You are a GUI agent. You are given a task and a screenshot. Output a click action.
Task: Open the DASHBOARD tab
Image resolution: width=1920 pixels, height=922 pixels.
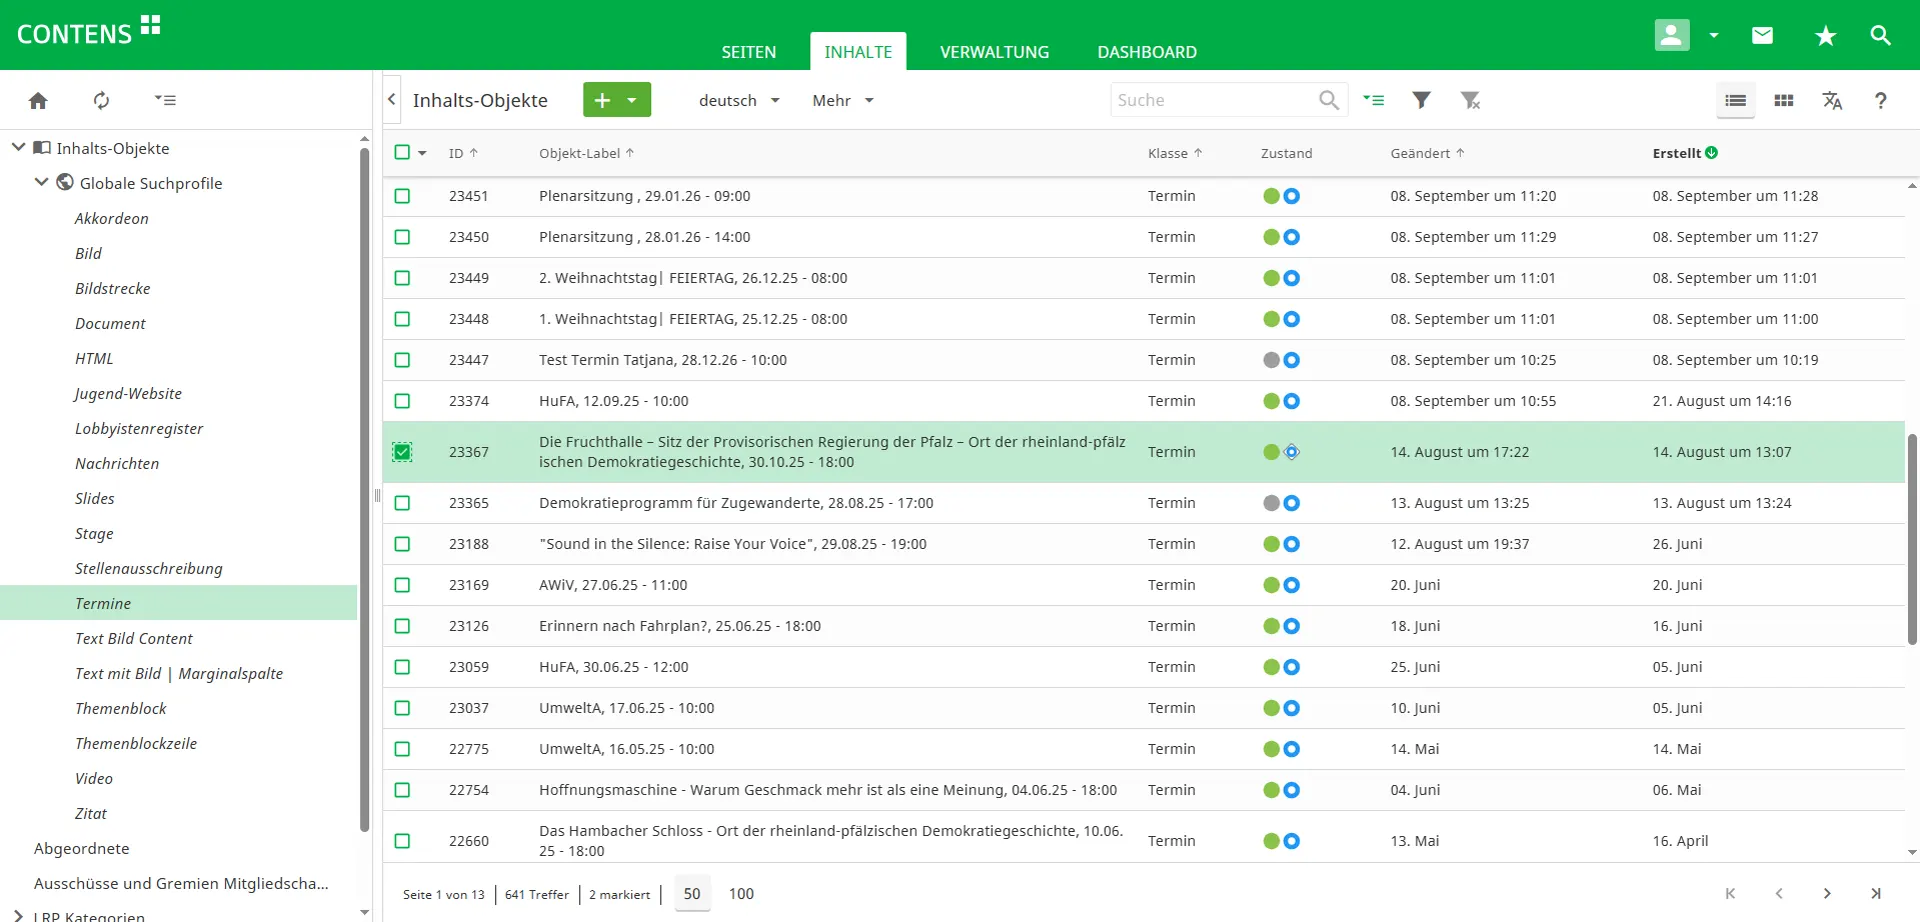click(1146, 52)
